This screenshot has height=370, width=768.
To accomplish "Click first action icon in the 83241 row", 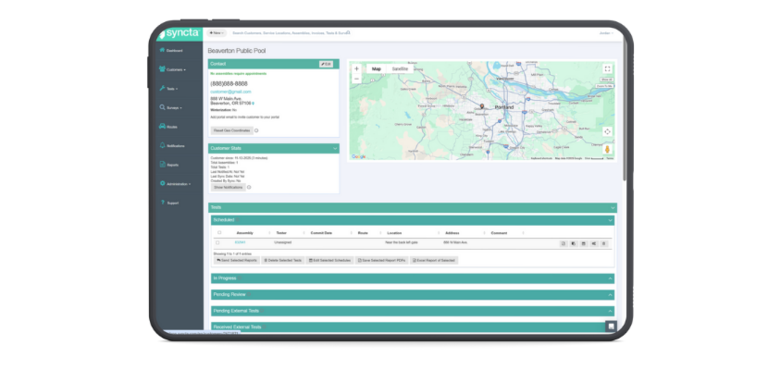I will pos(563,244).
